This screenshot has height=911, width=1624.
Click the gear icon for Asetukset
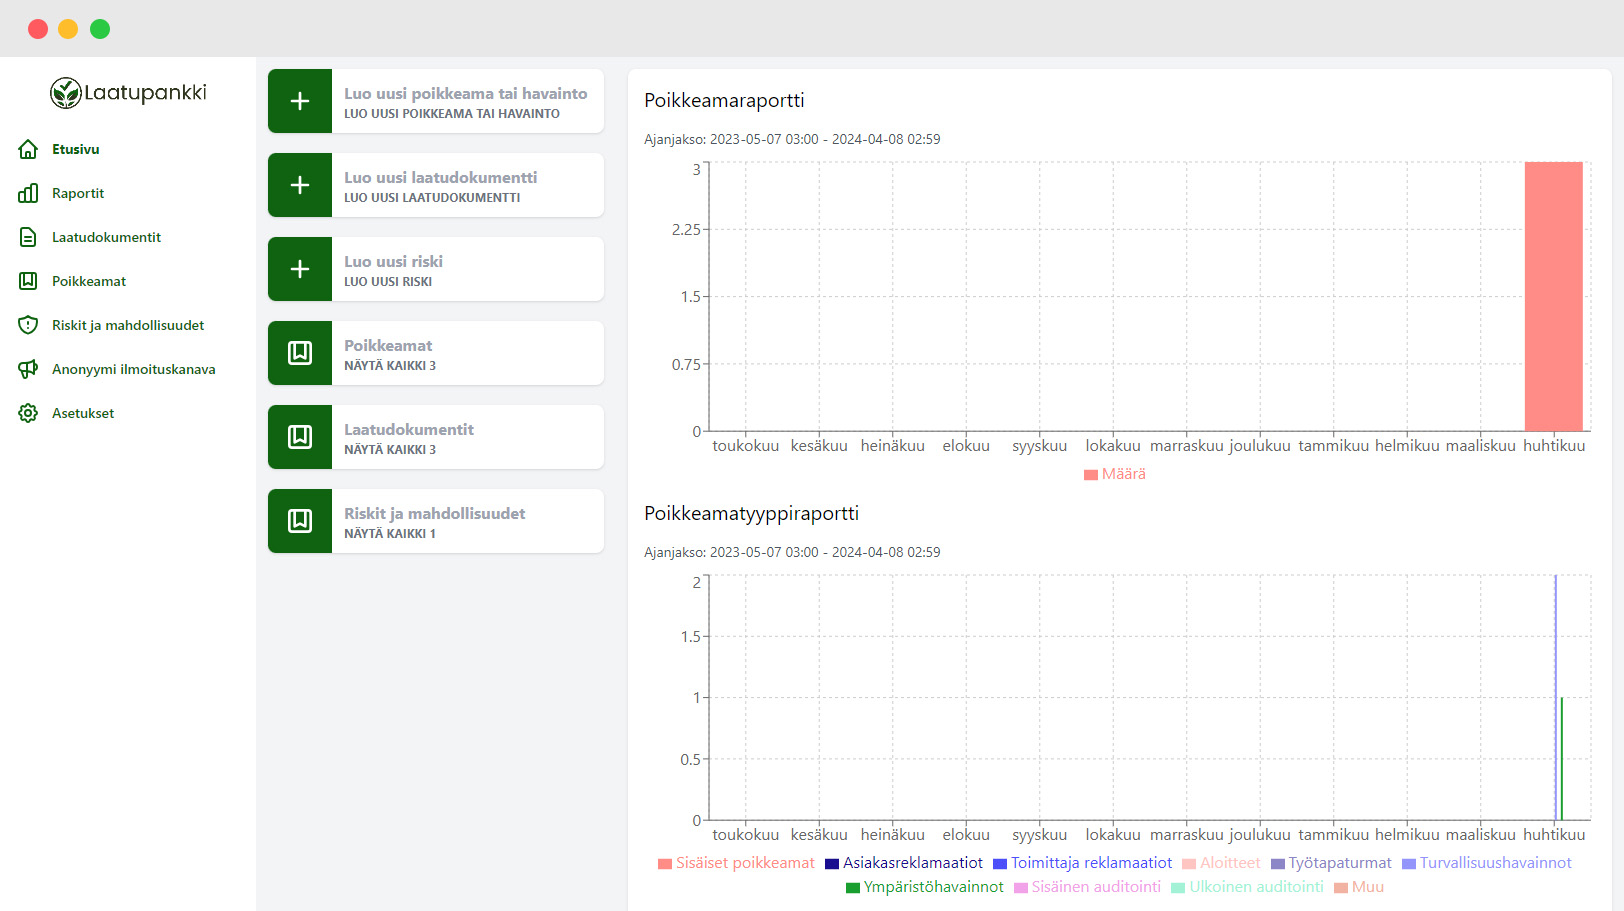pyautogui.click(x=28, y=413)
